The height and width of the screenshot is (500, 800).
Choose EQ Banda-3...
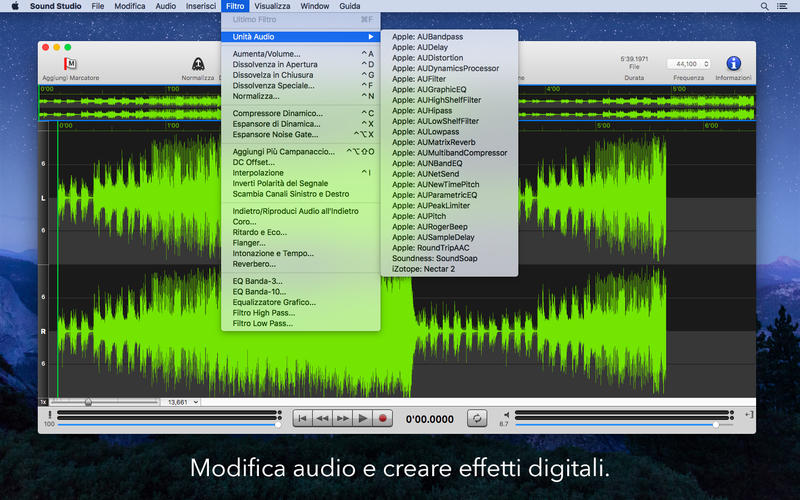(x=301, y=281)
